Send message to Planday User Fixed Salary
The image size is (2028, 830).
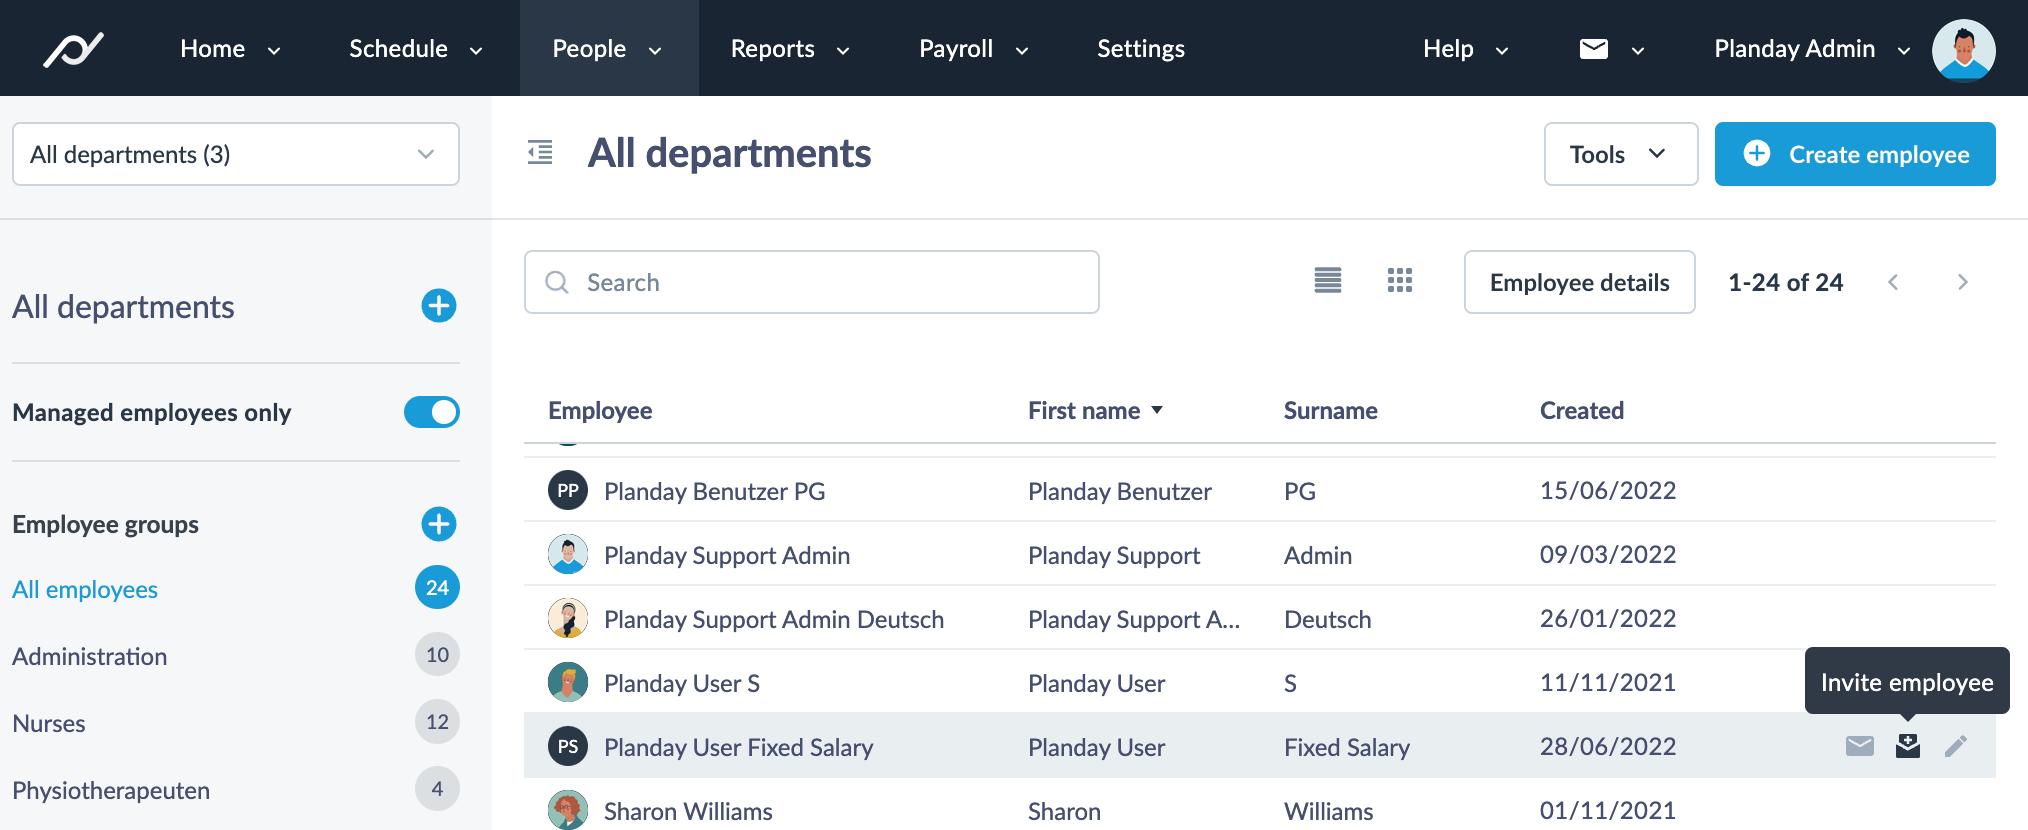pos(1859,746)
